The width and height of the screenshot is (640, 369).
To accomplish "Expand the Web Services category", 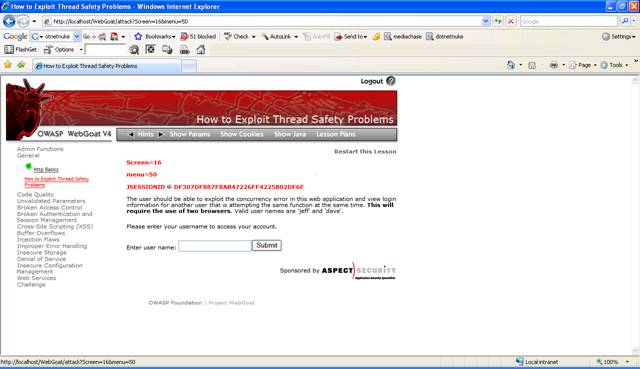I will pyautogui.click(x=36, y=278).
